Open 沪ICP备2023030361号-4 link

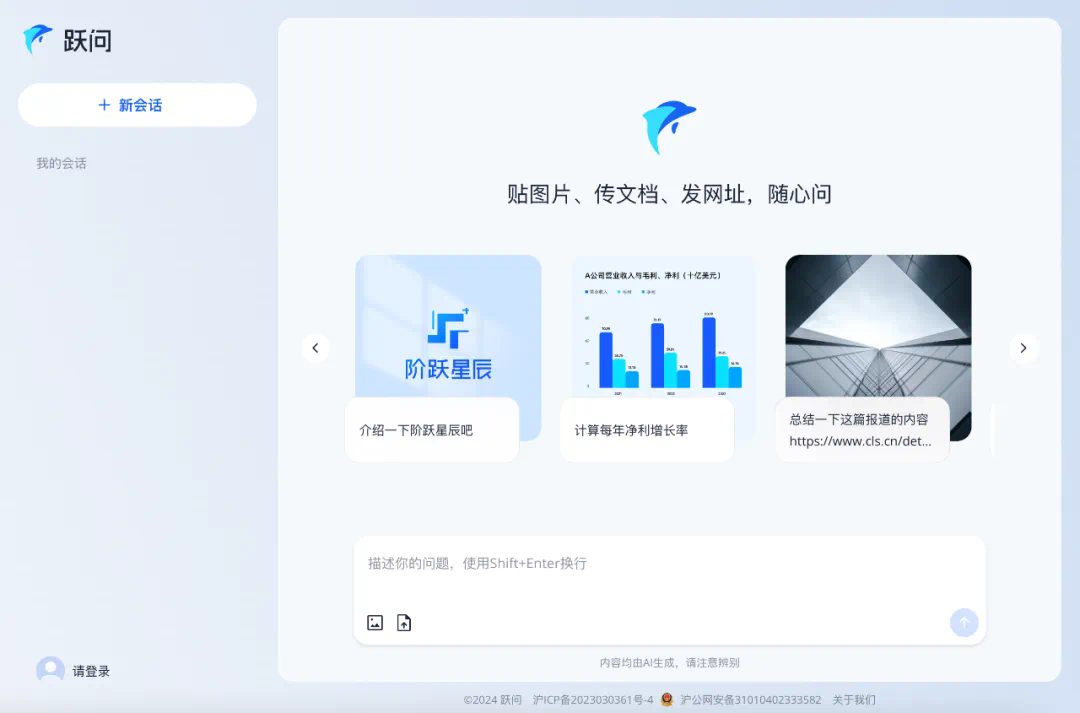click(x=592, y=700)
